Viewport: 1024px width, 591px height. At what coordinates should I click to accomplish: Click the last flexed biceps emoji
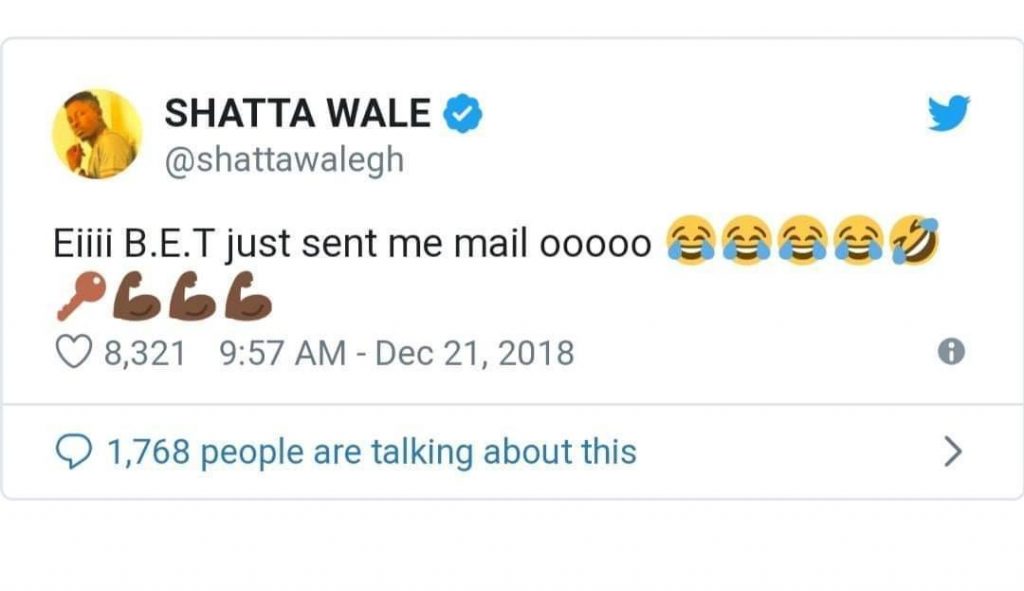click(248, 296)
